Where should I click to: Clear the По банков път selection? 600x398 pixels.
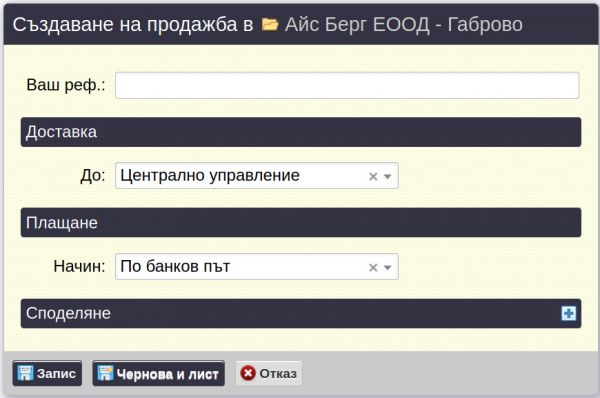click(373, 267)
